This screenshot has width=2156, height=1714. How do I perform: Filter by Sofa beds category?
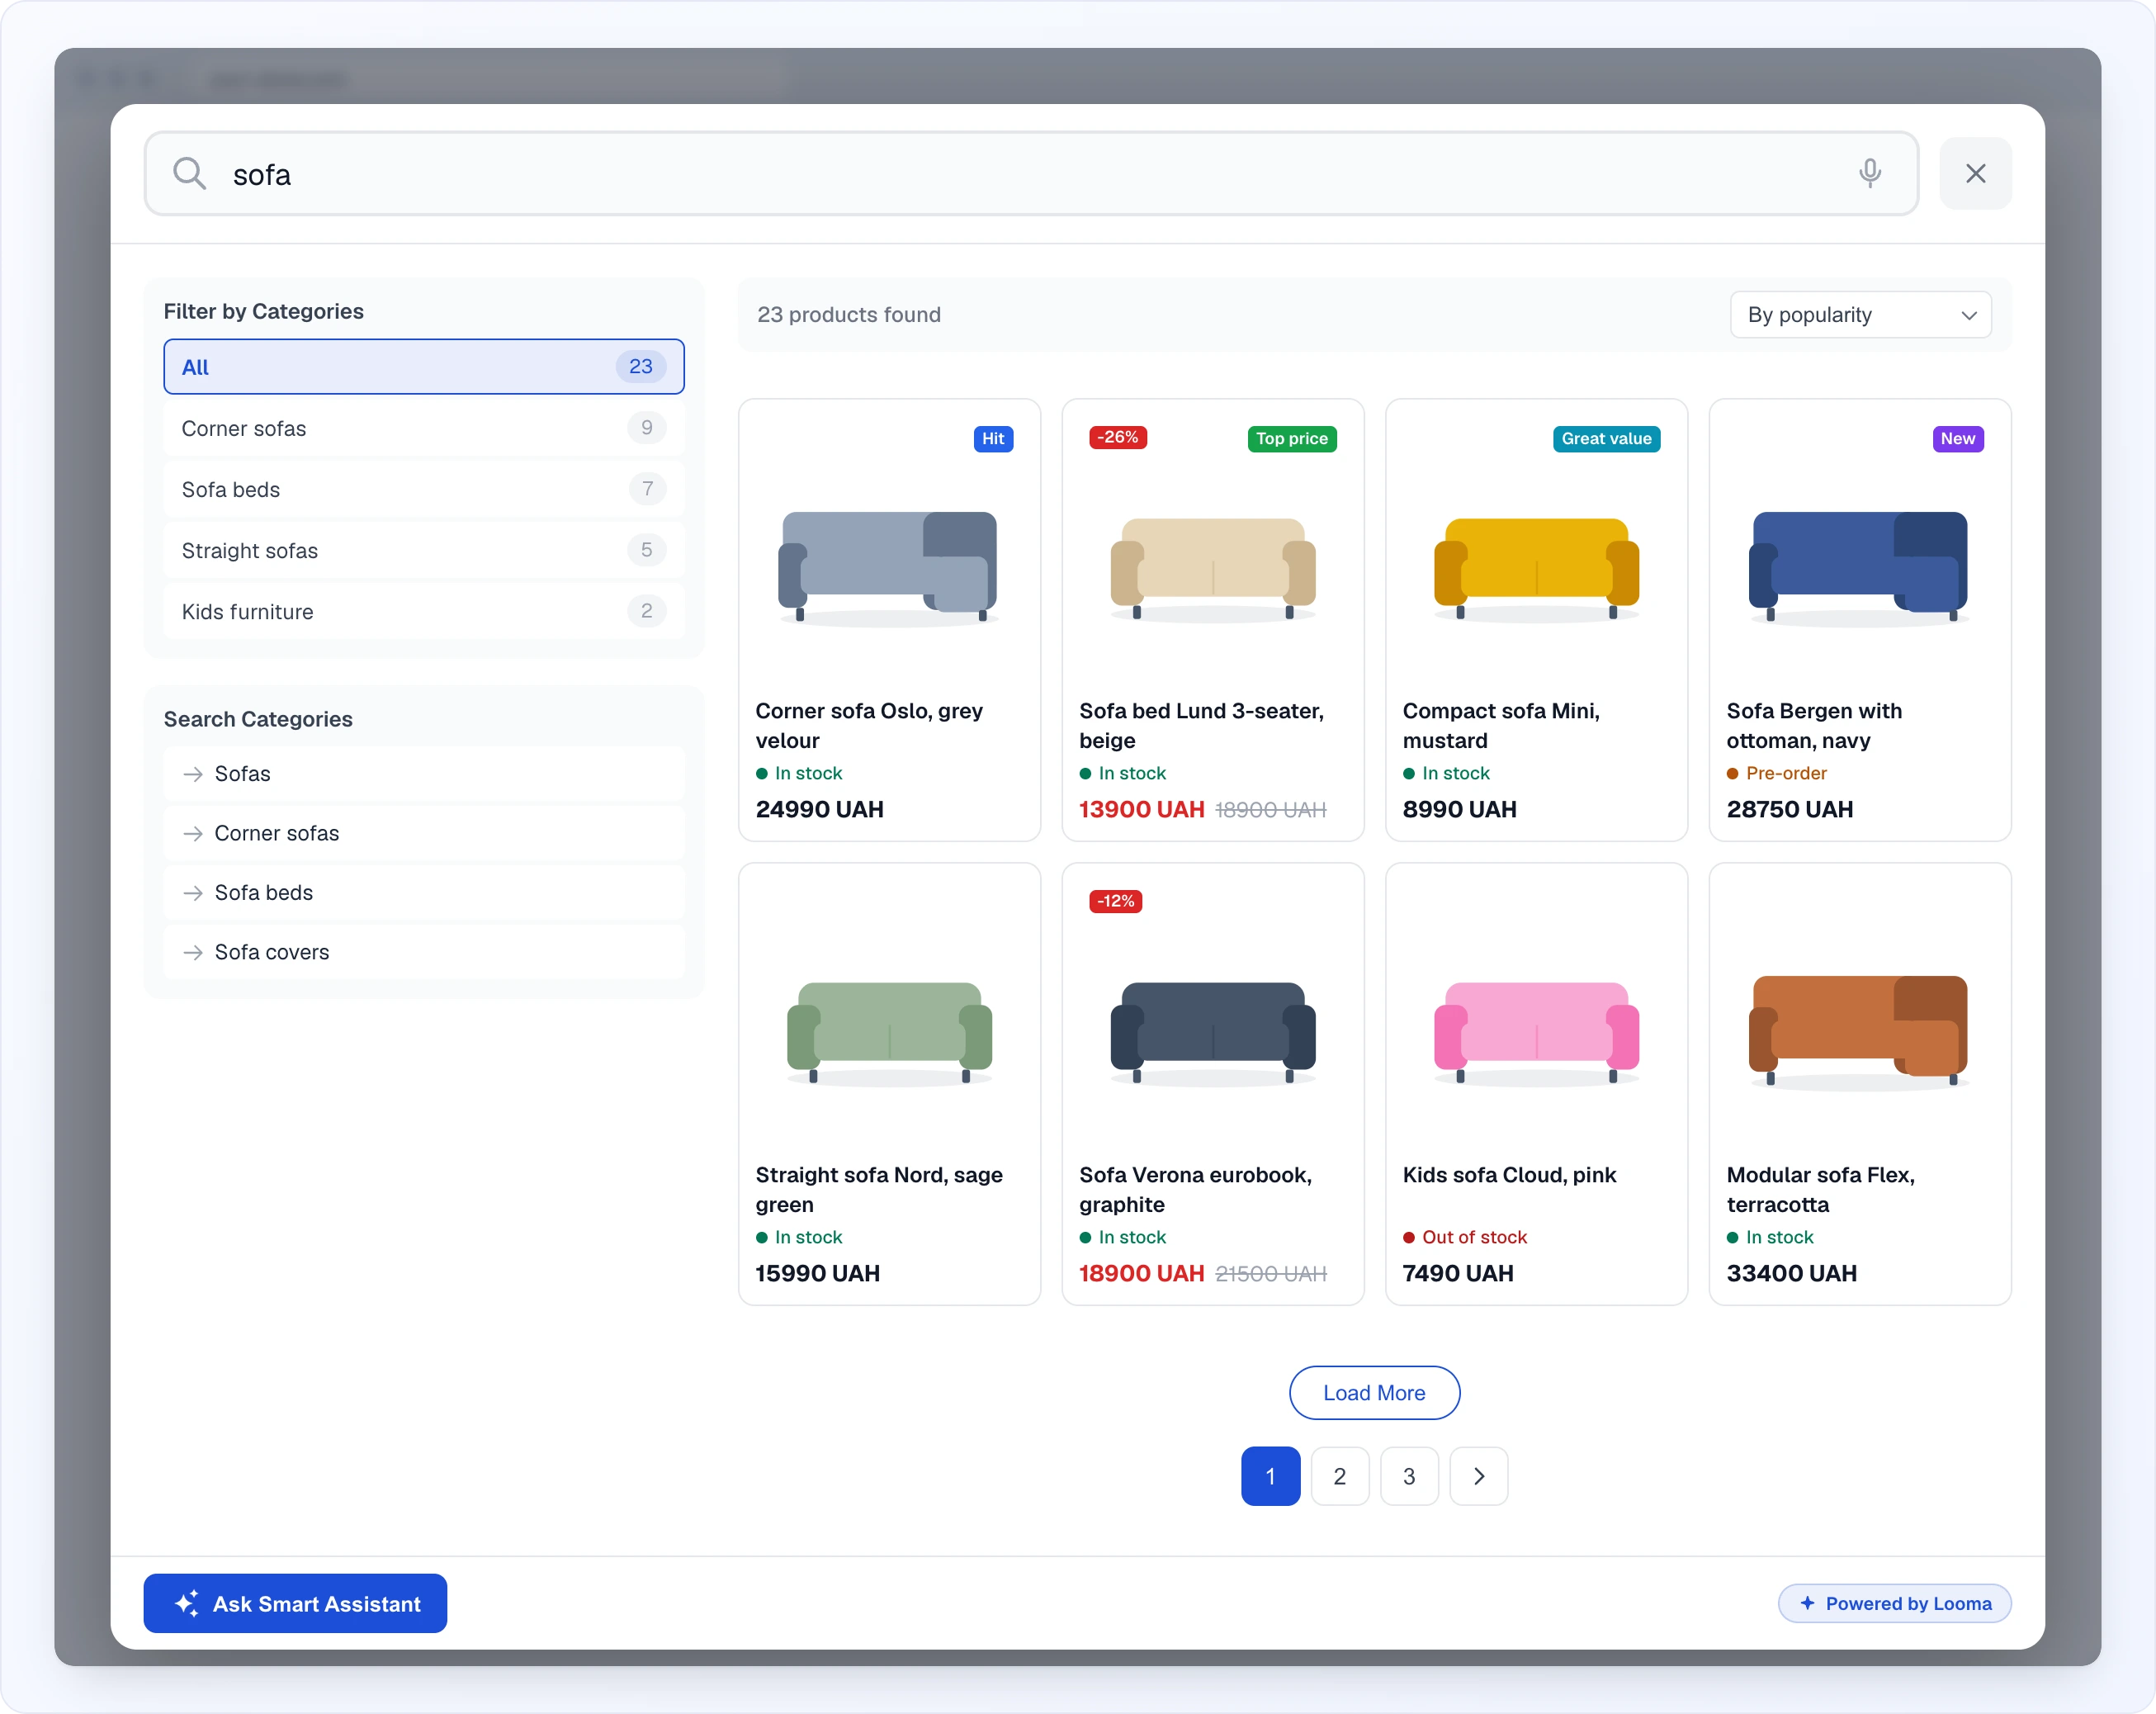[424, 489]
